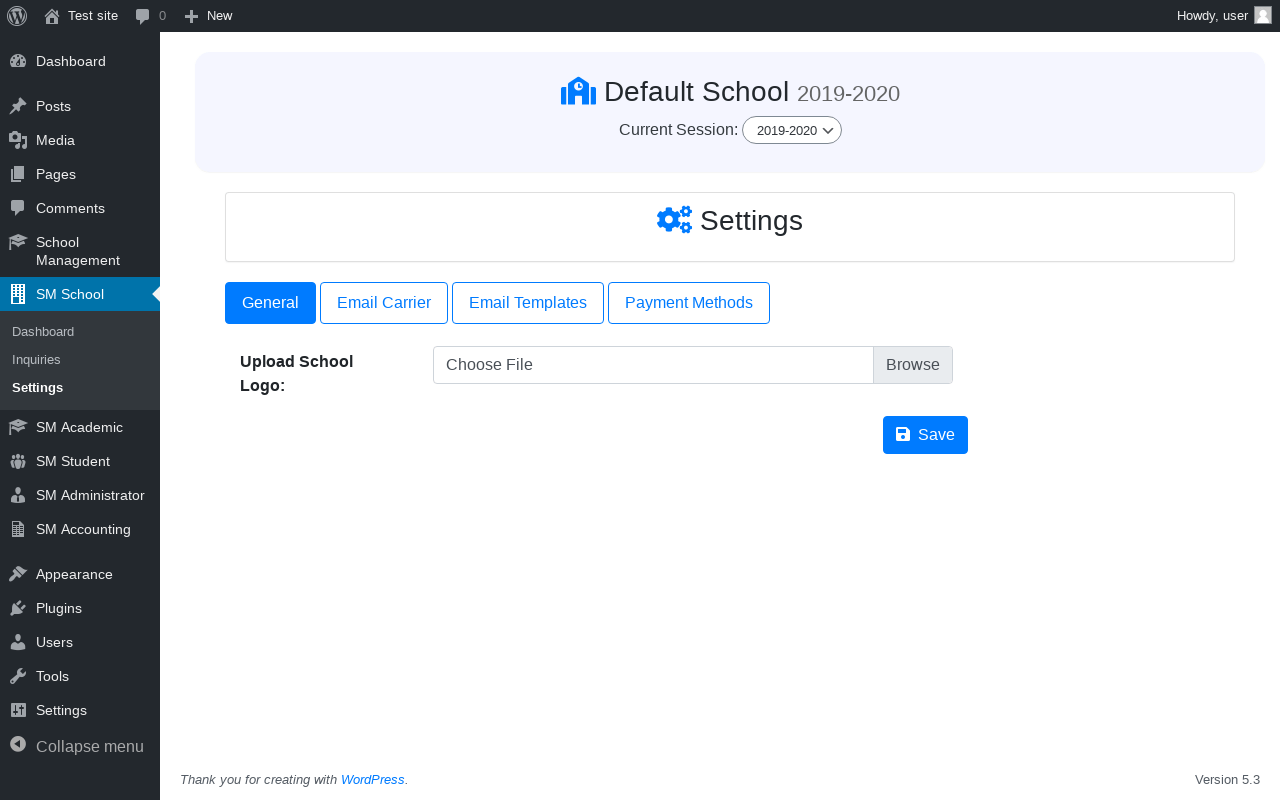Image resolution: width=1280 pixels, height=800 pixels.
Task: Open Inquiries submenu under SM School
Action: 36,359
